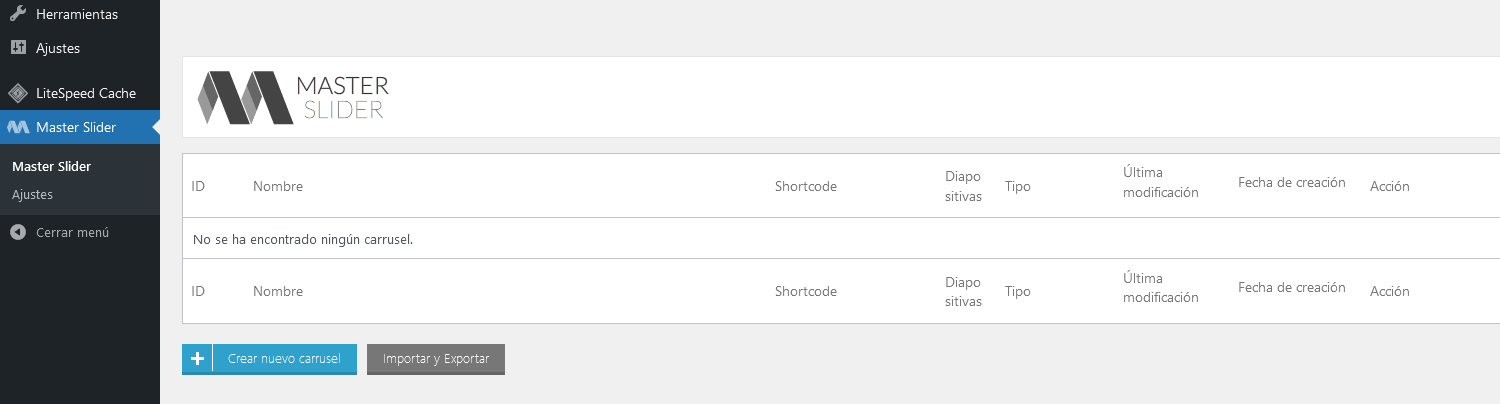Click the plus icon on create carousel button
Screen dimensions: 1500x404
click(197, 359)
